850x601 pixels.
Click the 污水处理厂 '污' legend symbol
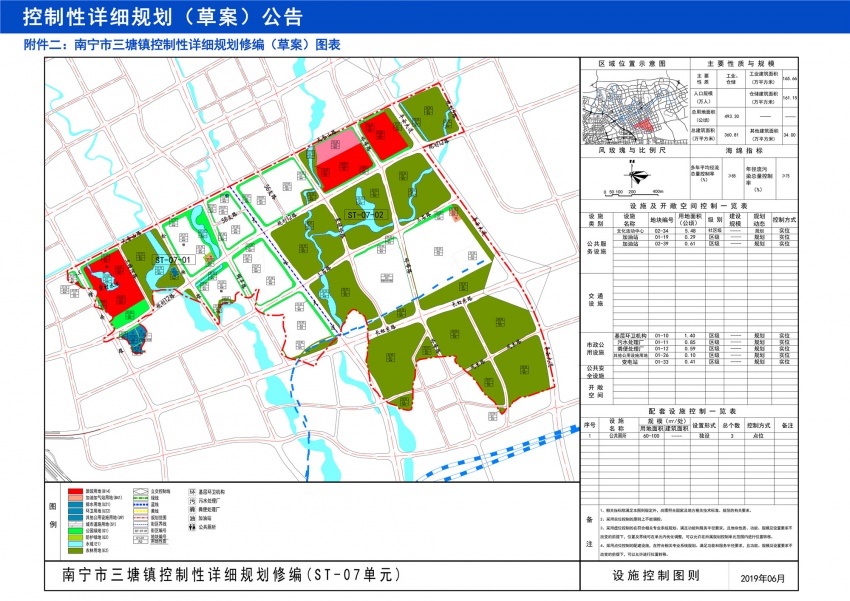pos(192,501)
